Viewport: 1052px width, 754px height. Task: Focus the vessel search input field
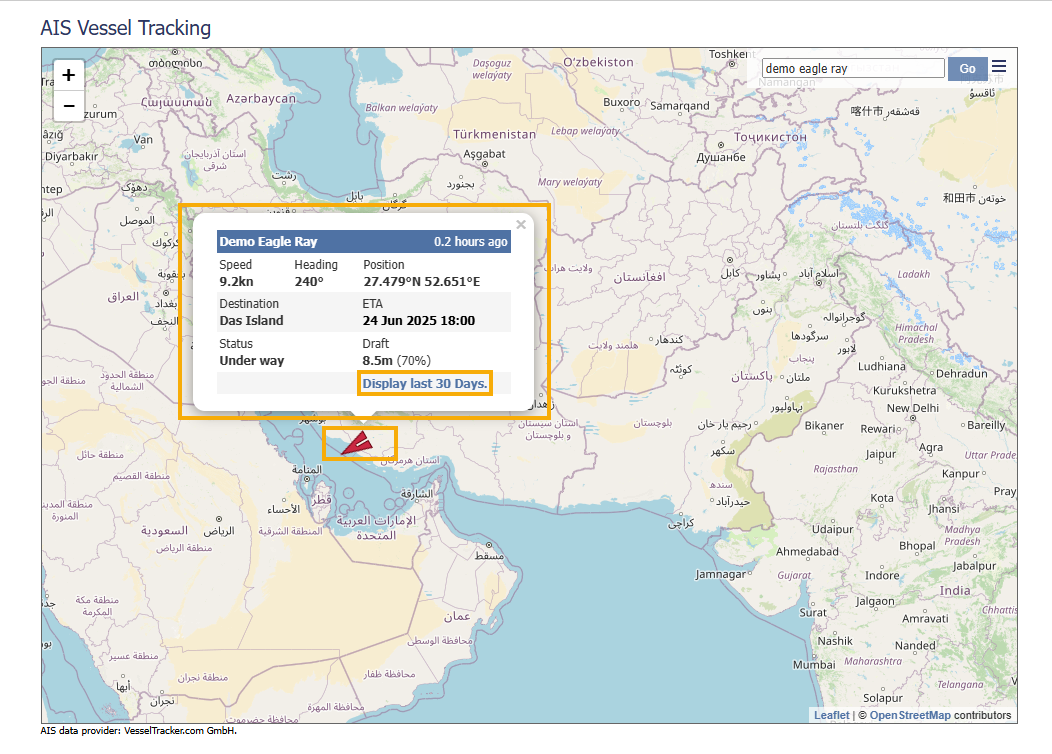point(852,68)
